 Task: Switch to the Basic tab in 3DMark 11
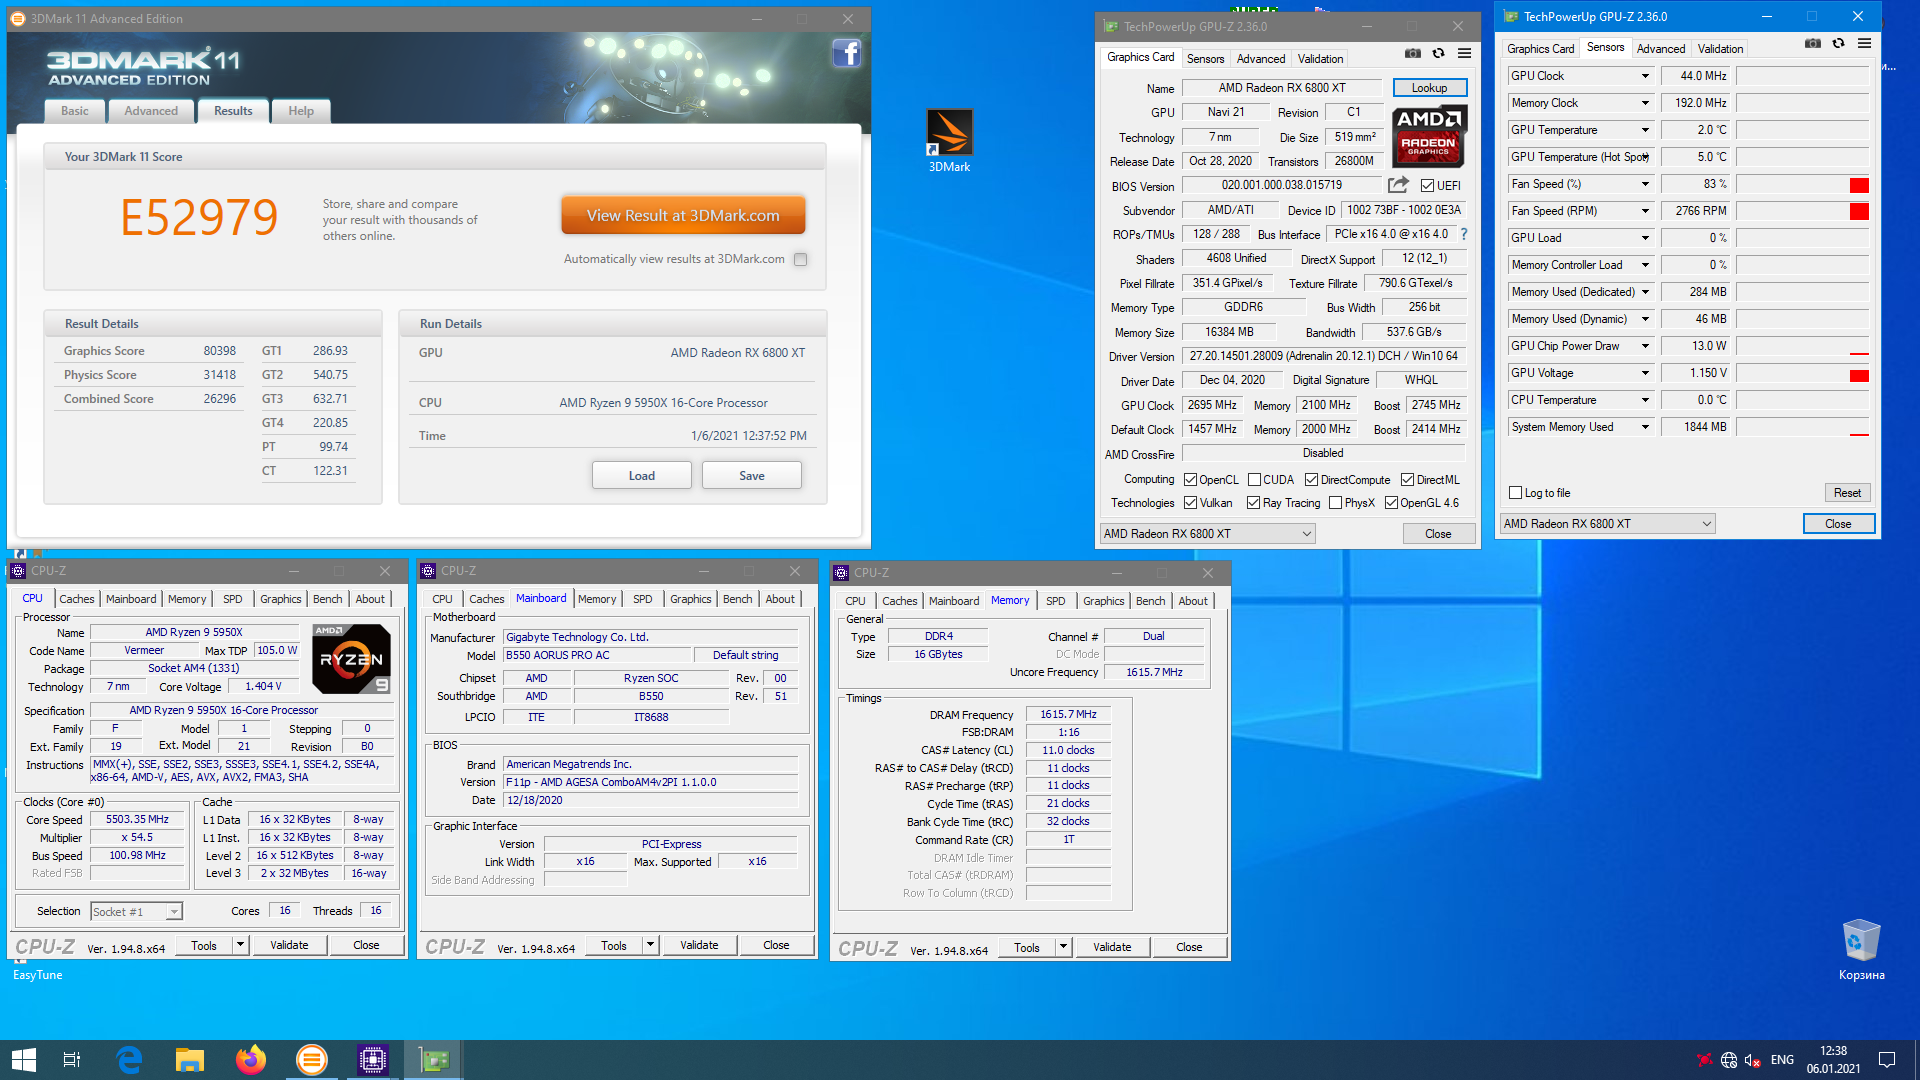(75, 111)
